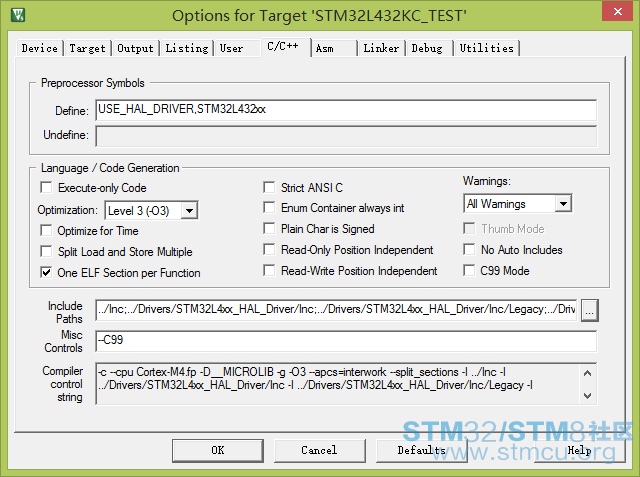This screenshot has width=640, height=477.
Task: Enable Optimize for Time
Action: click(x=46, y=231)
